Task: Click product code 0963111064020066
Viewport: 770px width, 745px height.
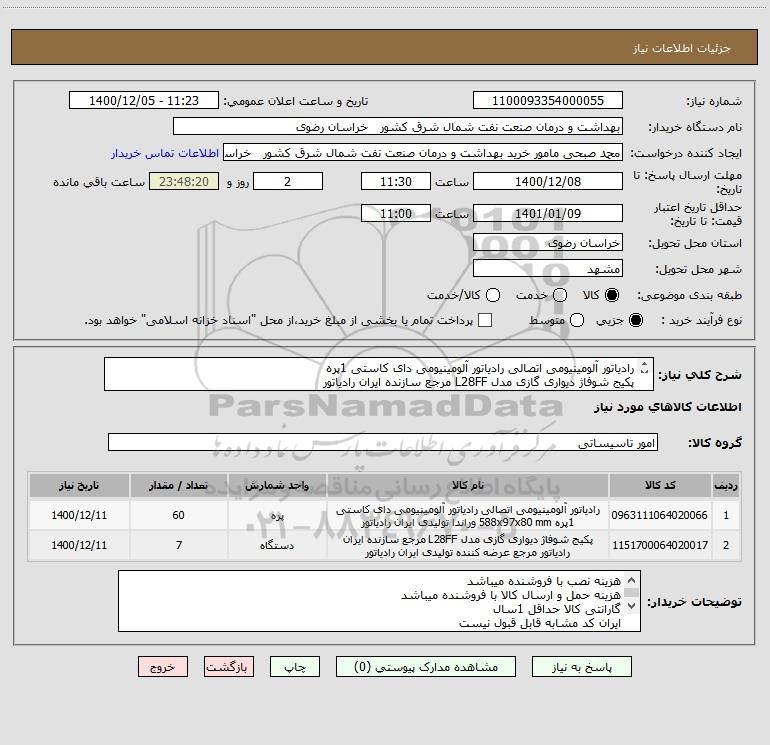Action: pos(660,515)
